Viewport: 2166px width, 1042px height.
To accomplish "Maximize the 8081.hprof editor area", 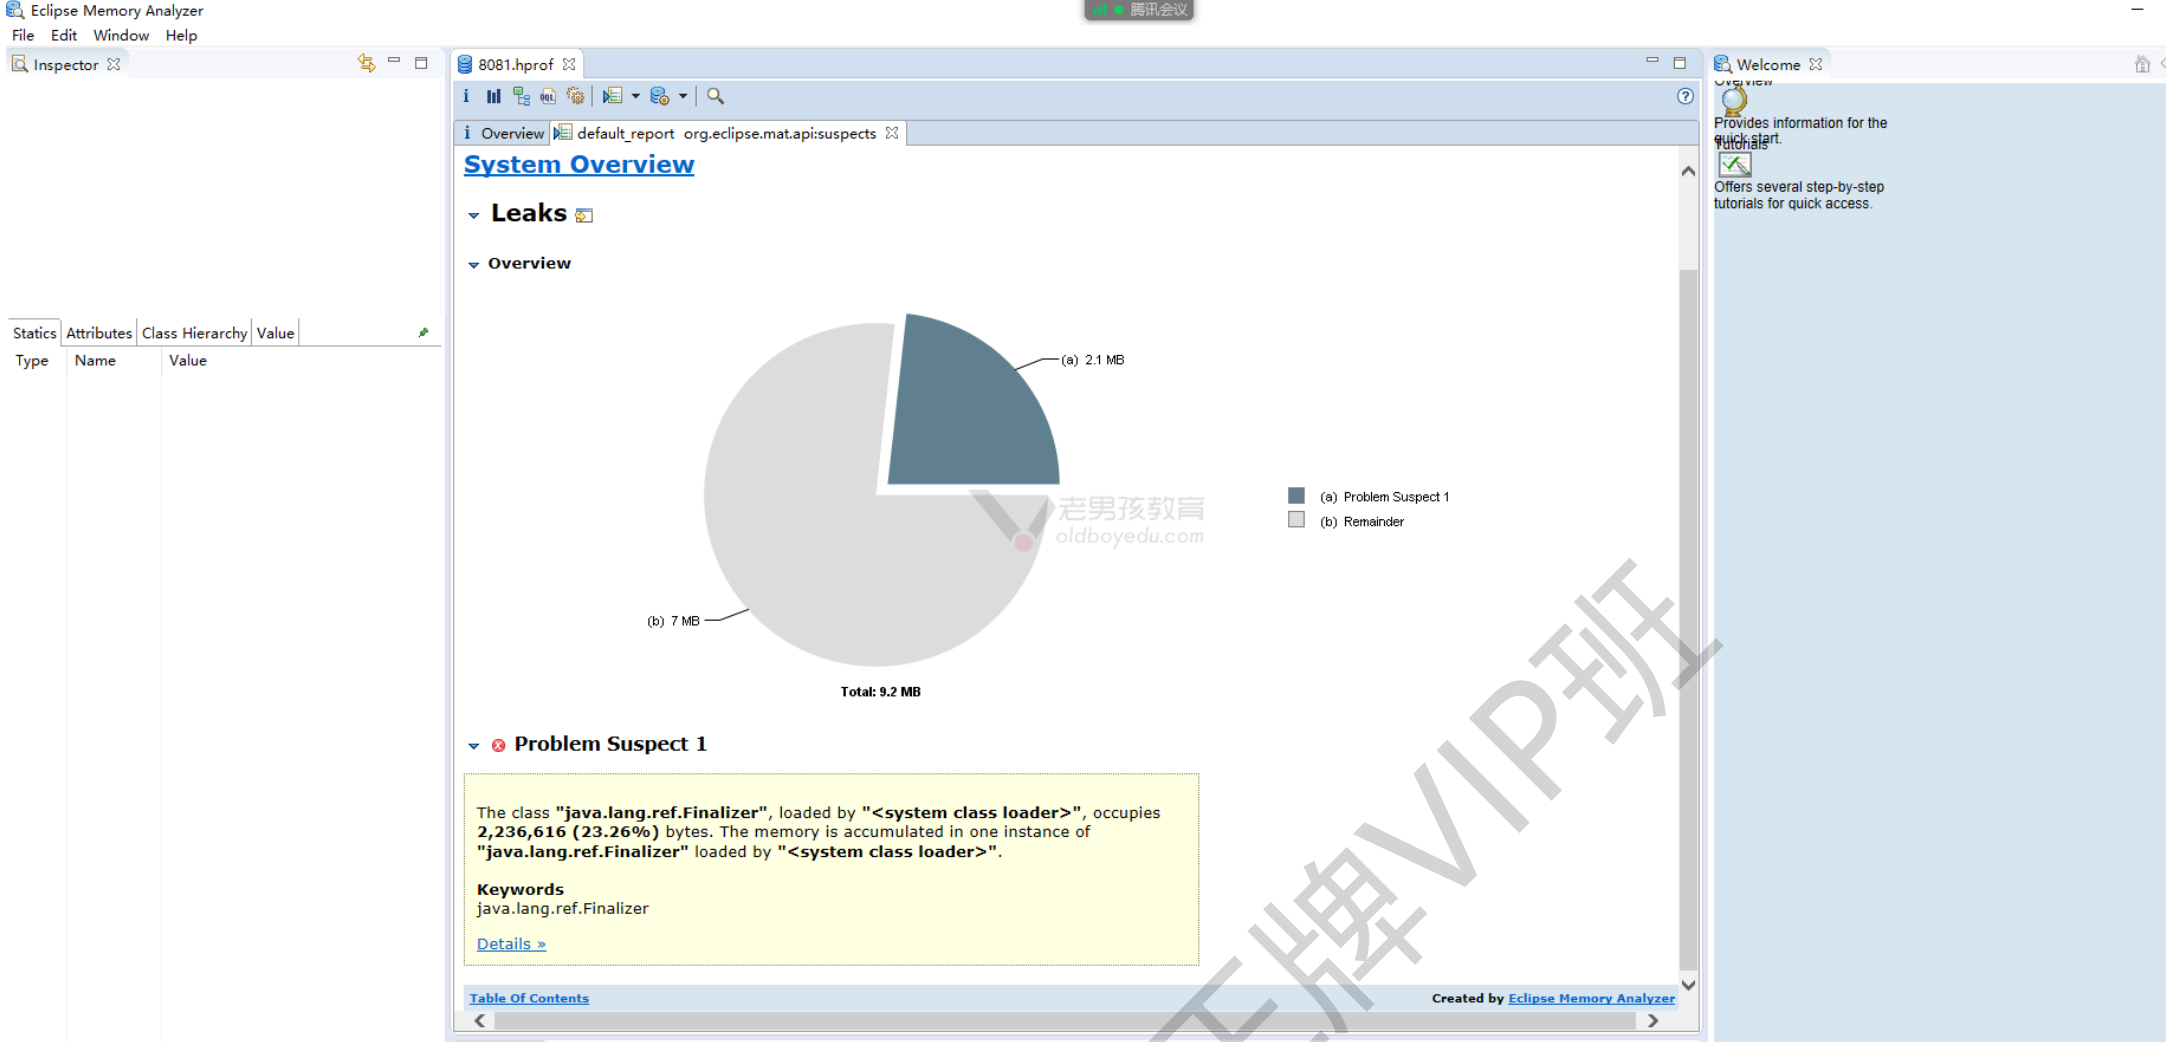I will [1680, 62].
